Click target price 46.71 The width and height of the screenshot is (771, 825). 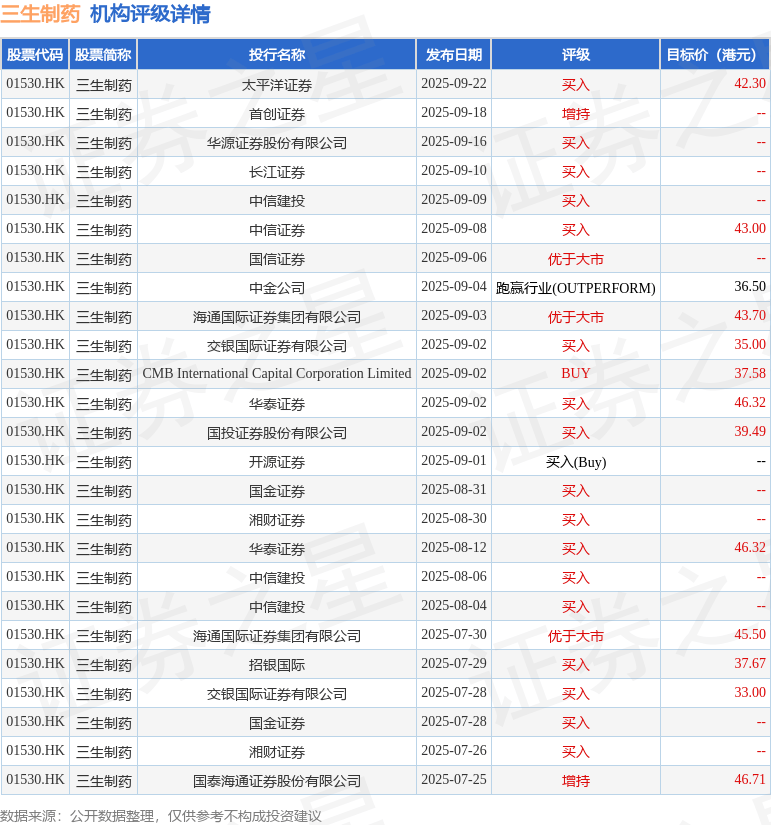pyautogui.click(x=750, y=780)
